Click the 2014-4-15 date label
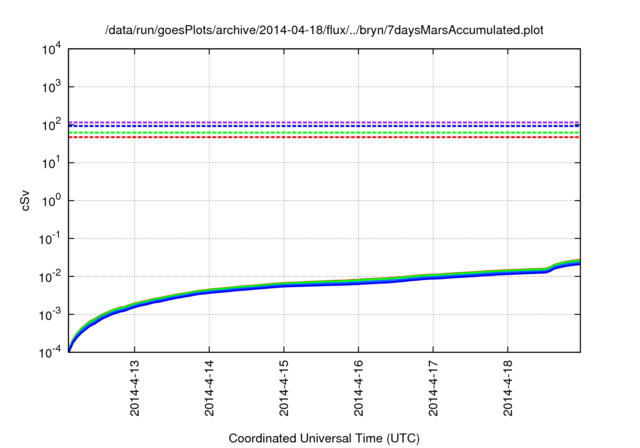 tap(284, 388)
